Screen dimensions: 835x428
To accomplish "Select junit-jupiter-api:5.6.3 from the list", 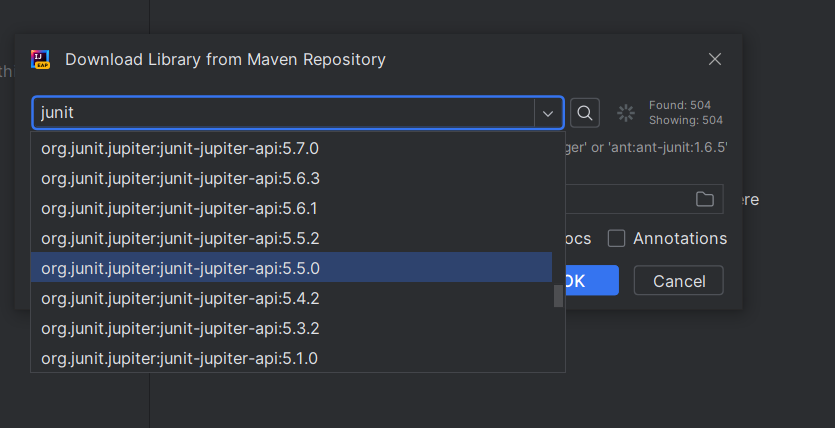I will 291,178.
